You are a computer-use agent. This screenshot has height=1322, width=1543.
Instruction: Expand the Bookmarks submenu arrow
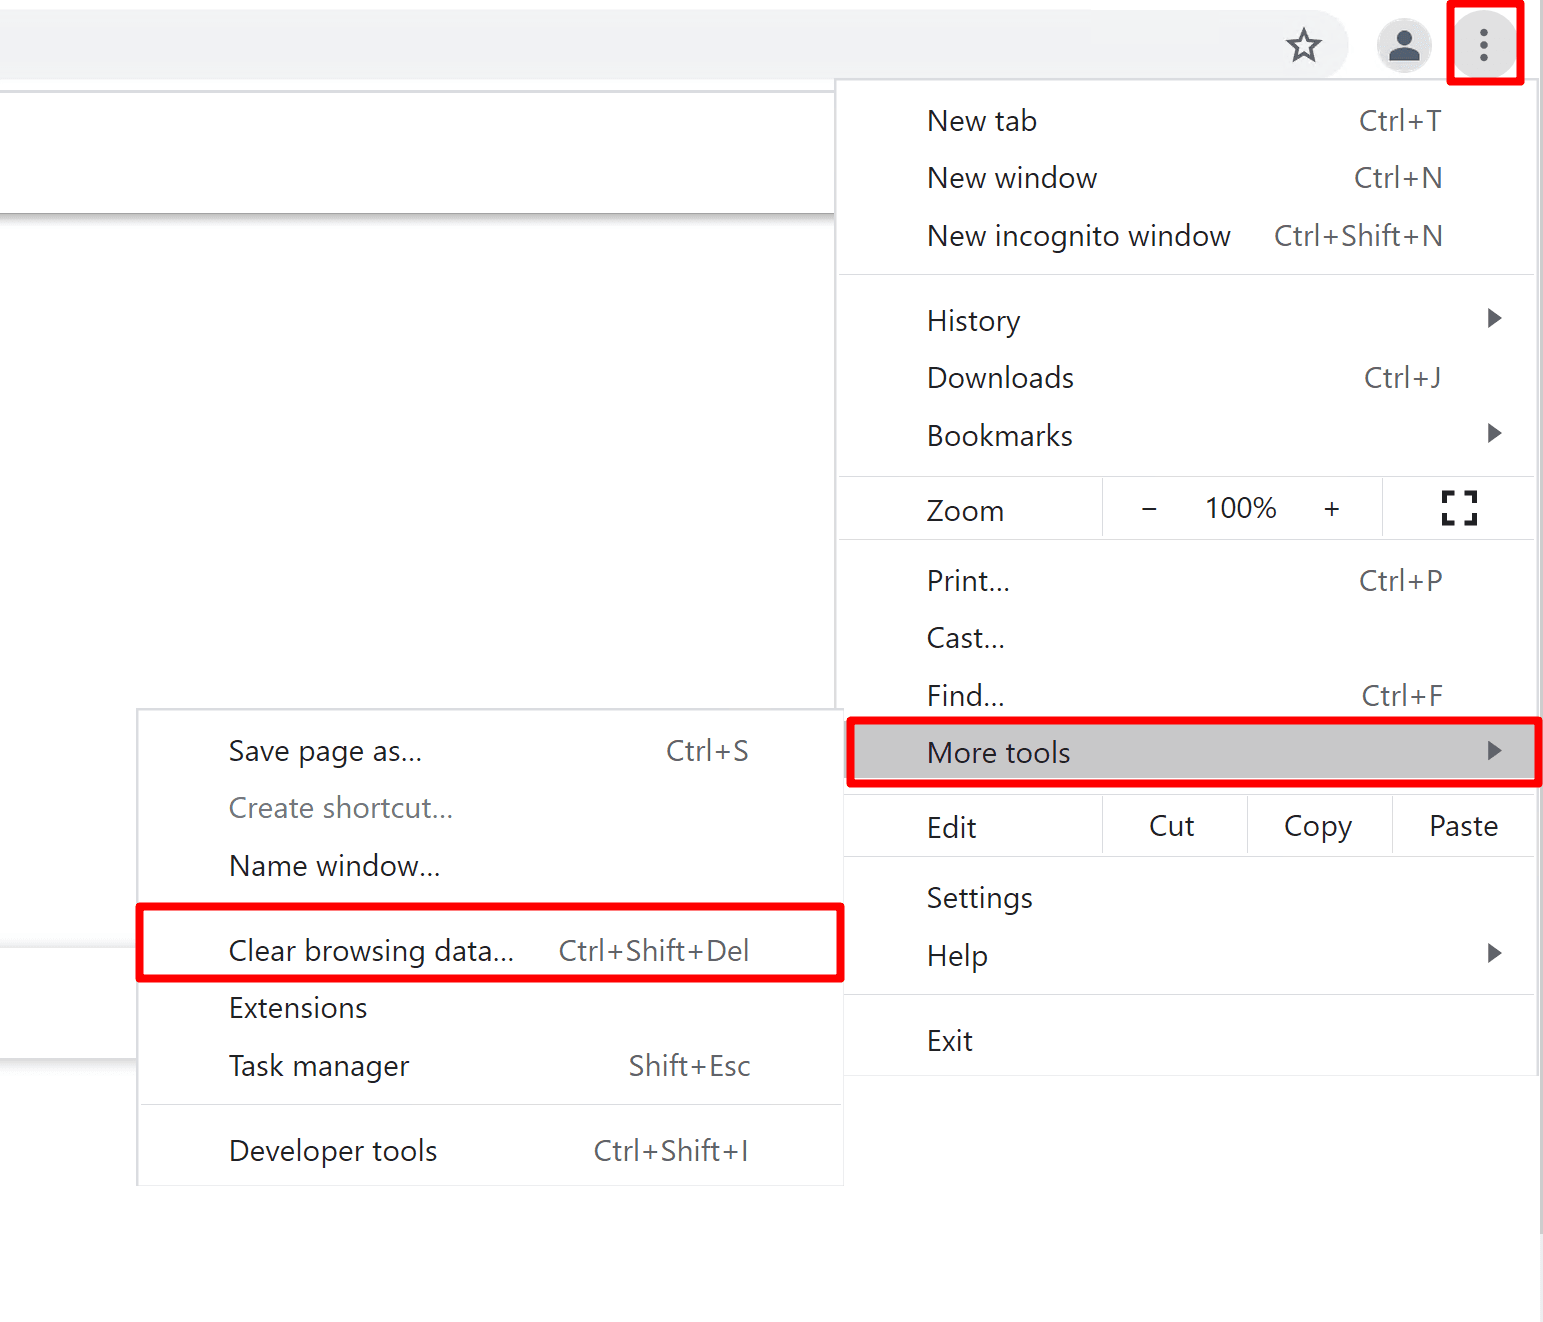click(1492, 434)
